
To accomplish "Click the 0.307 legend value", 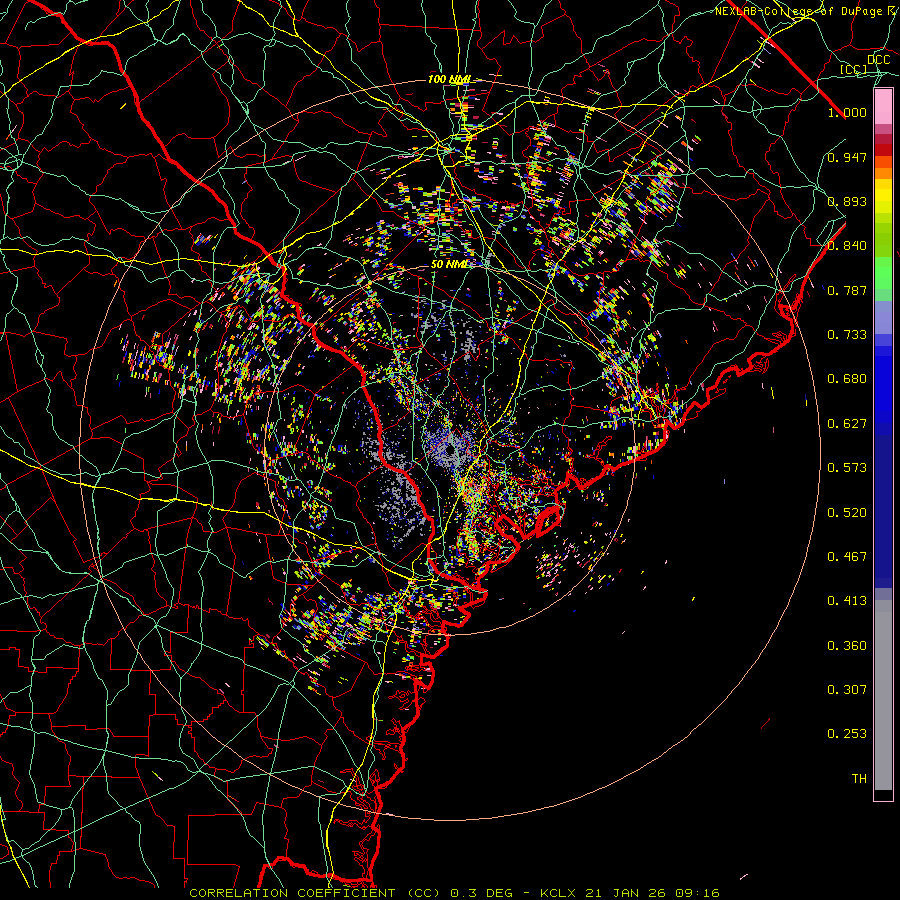I will (x=847, y=690).
